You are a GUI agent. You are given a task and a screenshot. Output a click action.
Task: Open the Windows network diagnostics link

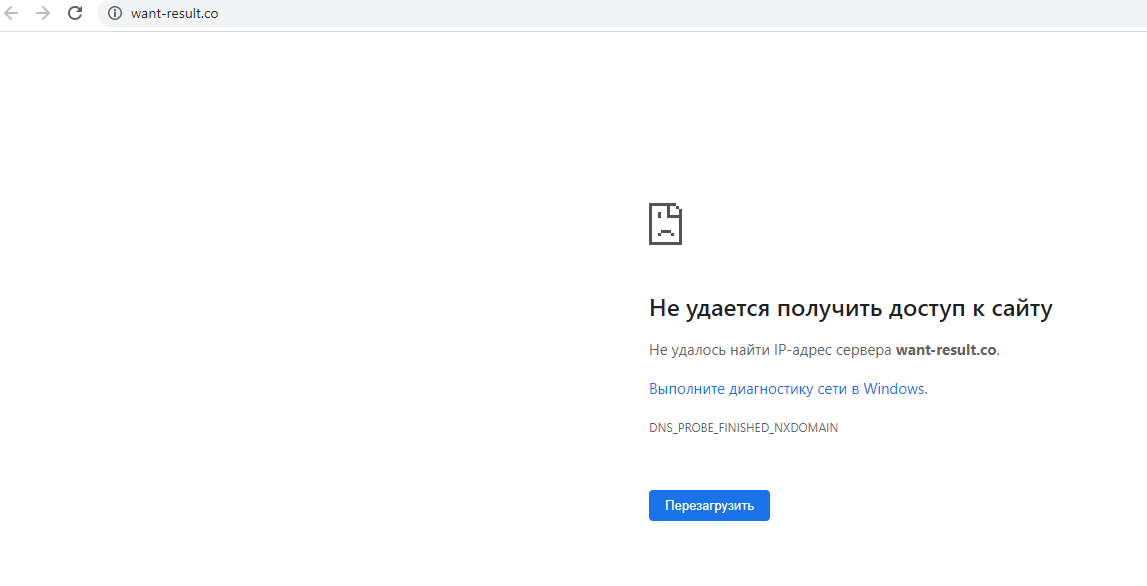tap(787, 389)
